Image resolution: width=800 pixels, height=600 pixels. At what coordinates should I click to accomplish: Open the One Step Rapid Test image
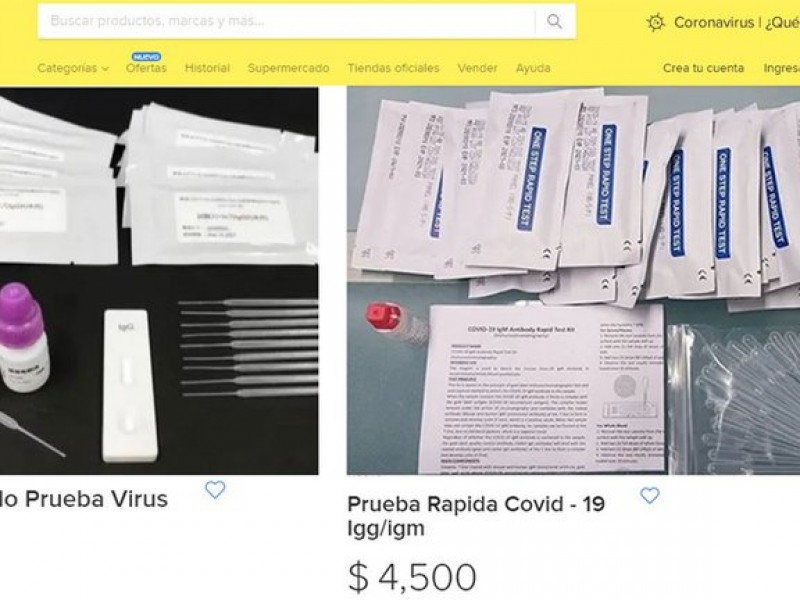pyautogui.click(x=573, y=281)
